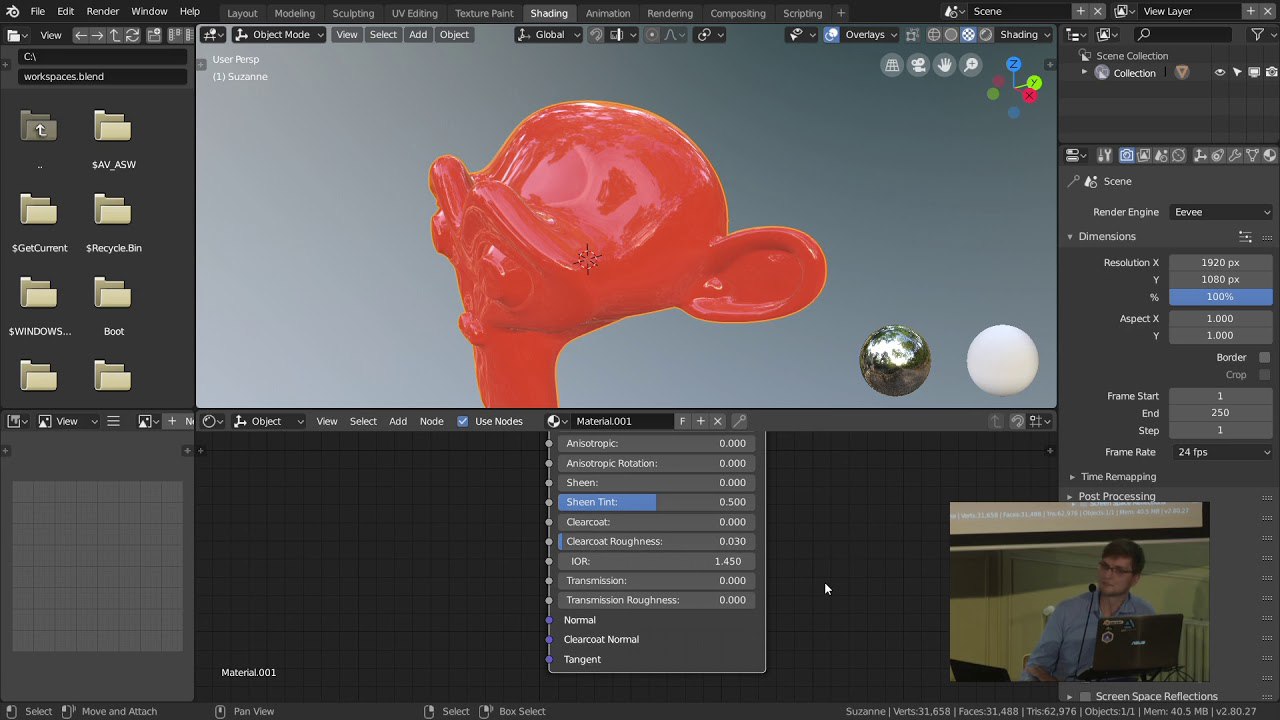Select solid shading mode icon
Viewport: 1280px width, 720px height.
[x=951, y=34]
